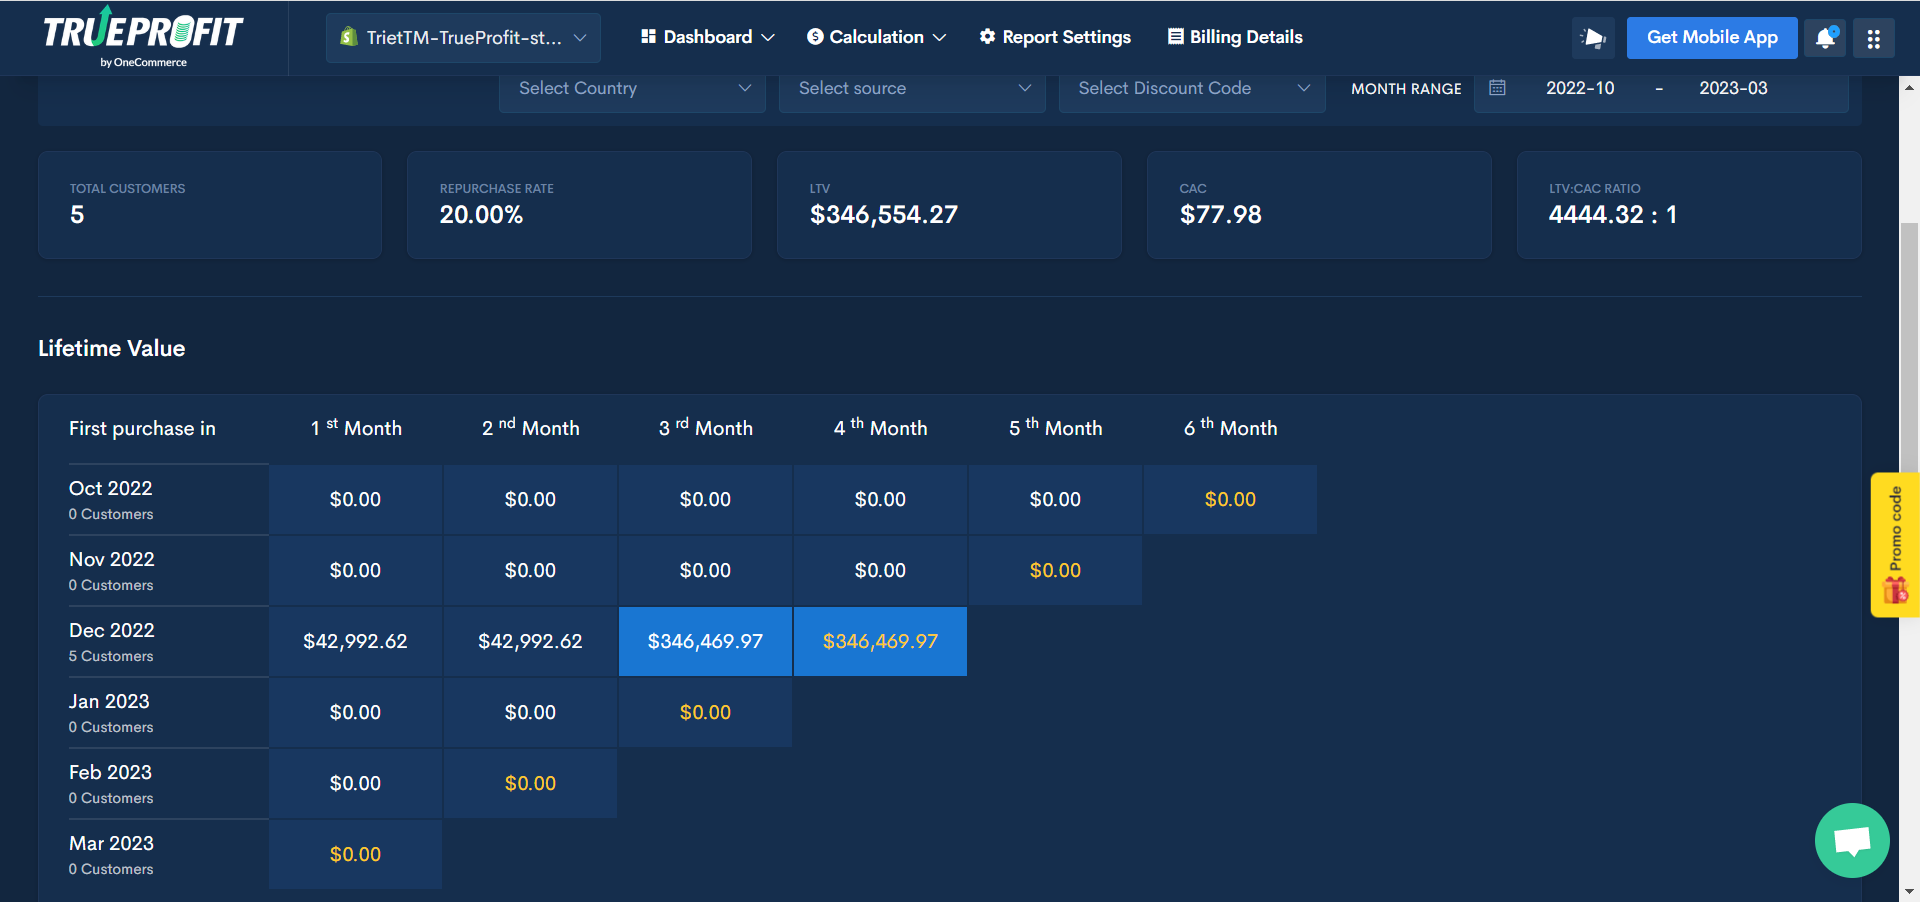The image size is (1920, 902).
Task: Click Report Settings
Action: (x=1054, y=37)
